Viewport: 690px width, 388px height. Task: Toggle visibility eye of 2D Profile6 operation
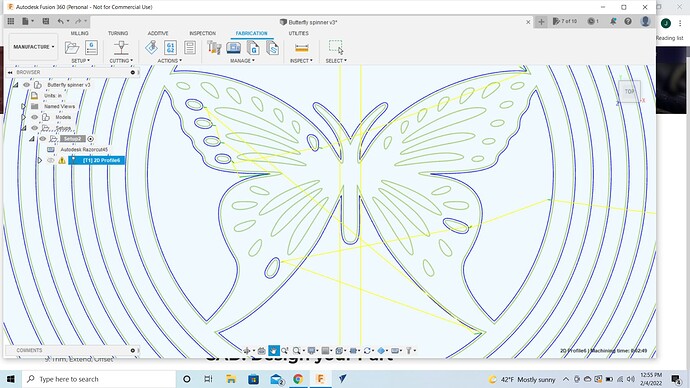coord(51,161)
